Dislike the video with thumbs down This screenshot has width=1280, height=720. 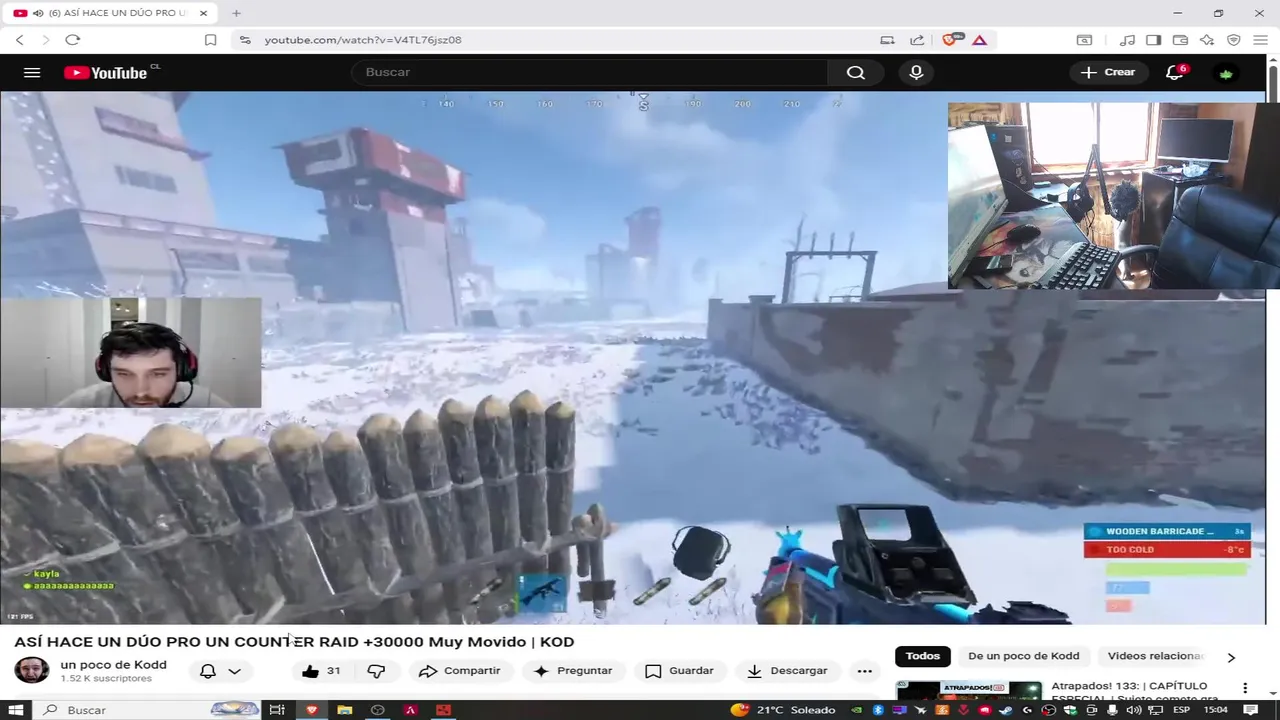[377, 671]
